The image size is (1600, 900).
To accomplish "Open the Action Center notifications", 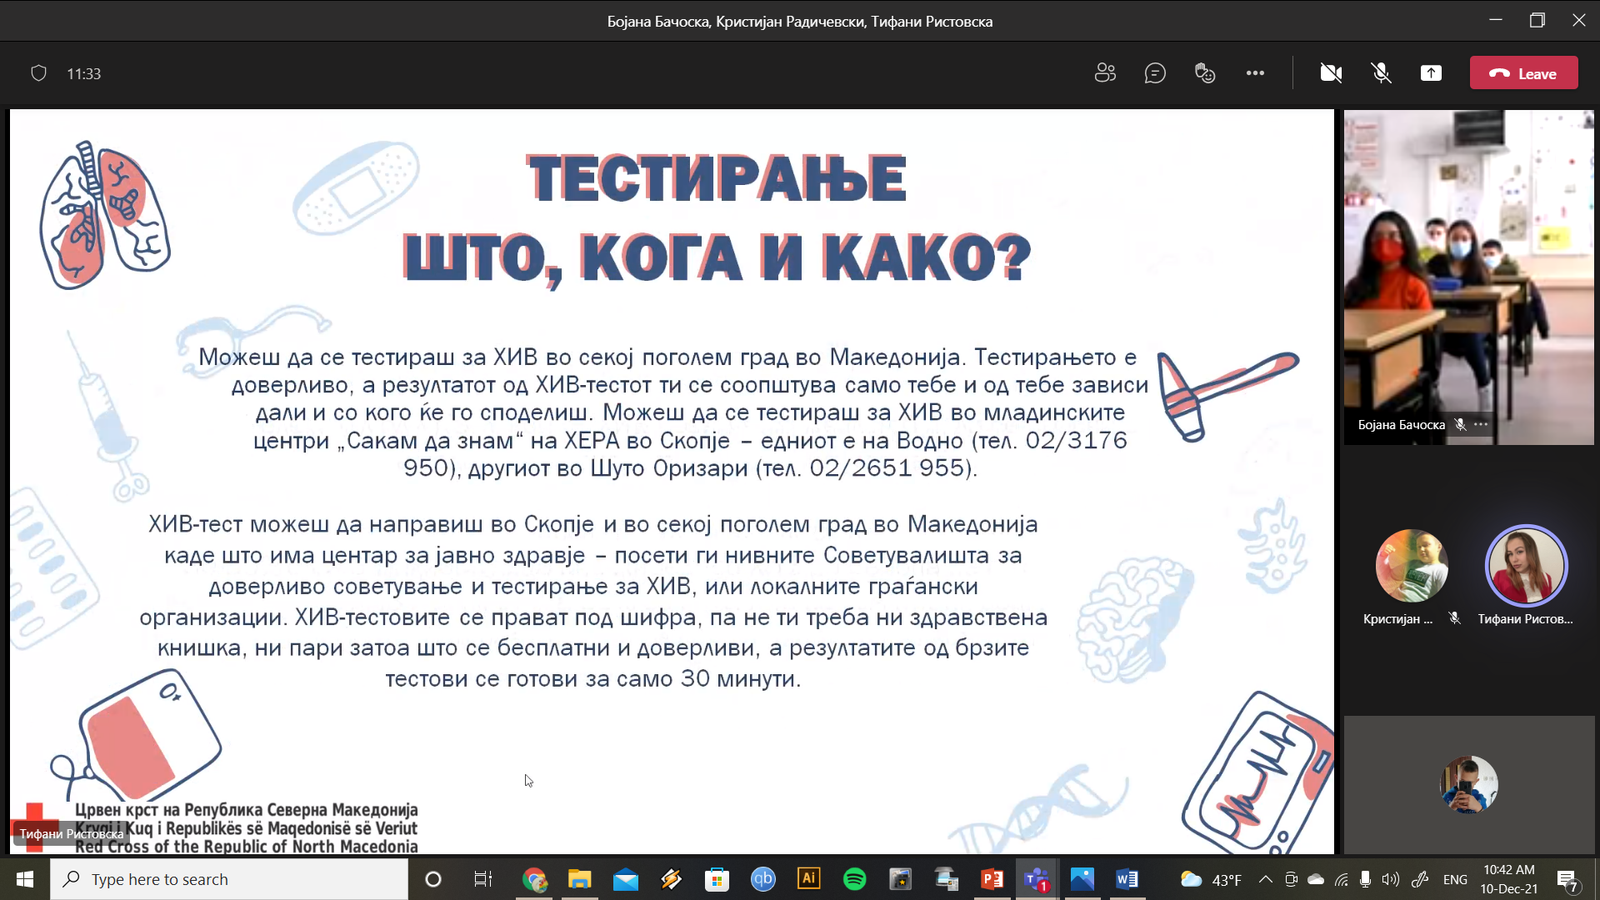I will click(1568, 880).
